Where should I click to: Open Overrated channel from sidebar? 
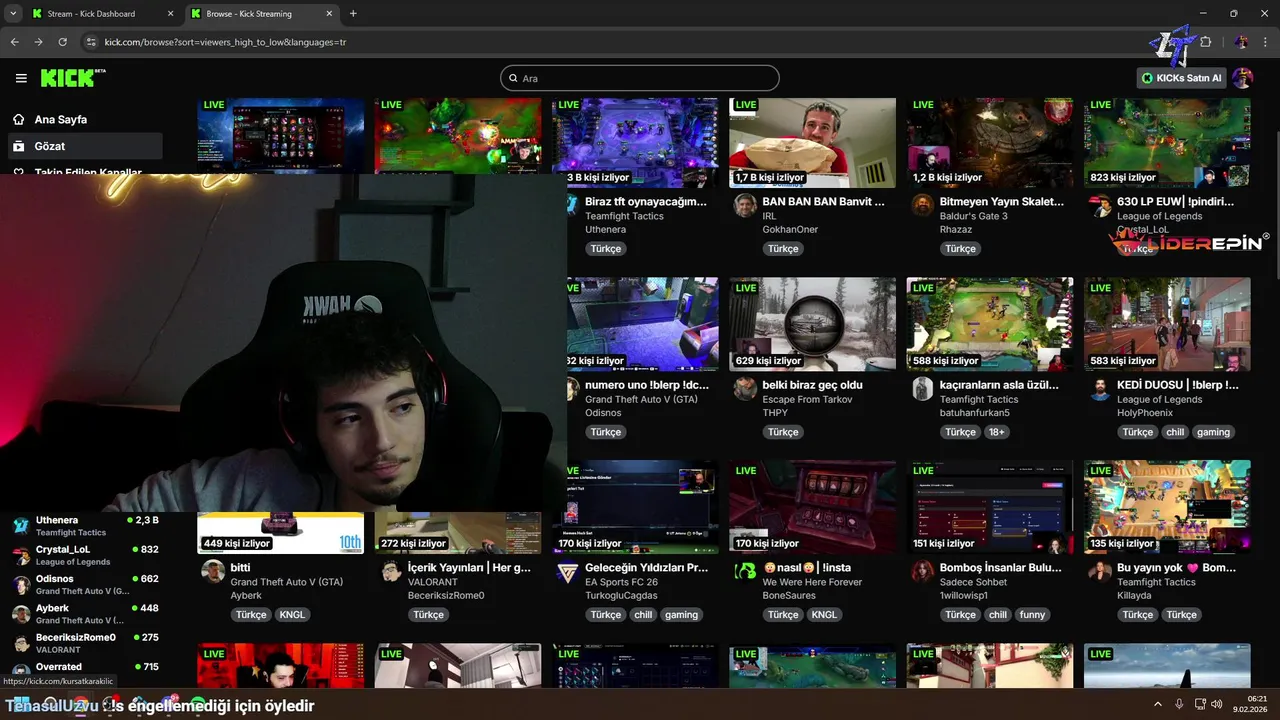coord(84,669)
